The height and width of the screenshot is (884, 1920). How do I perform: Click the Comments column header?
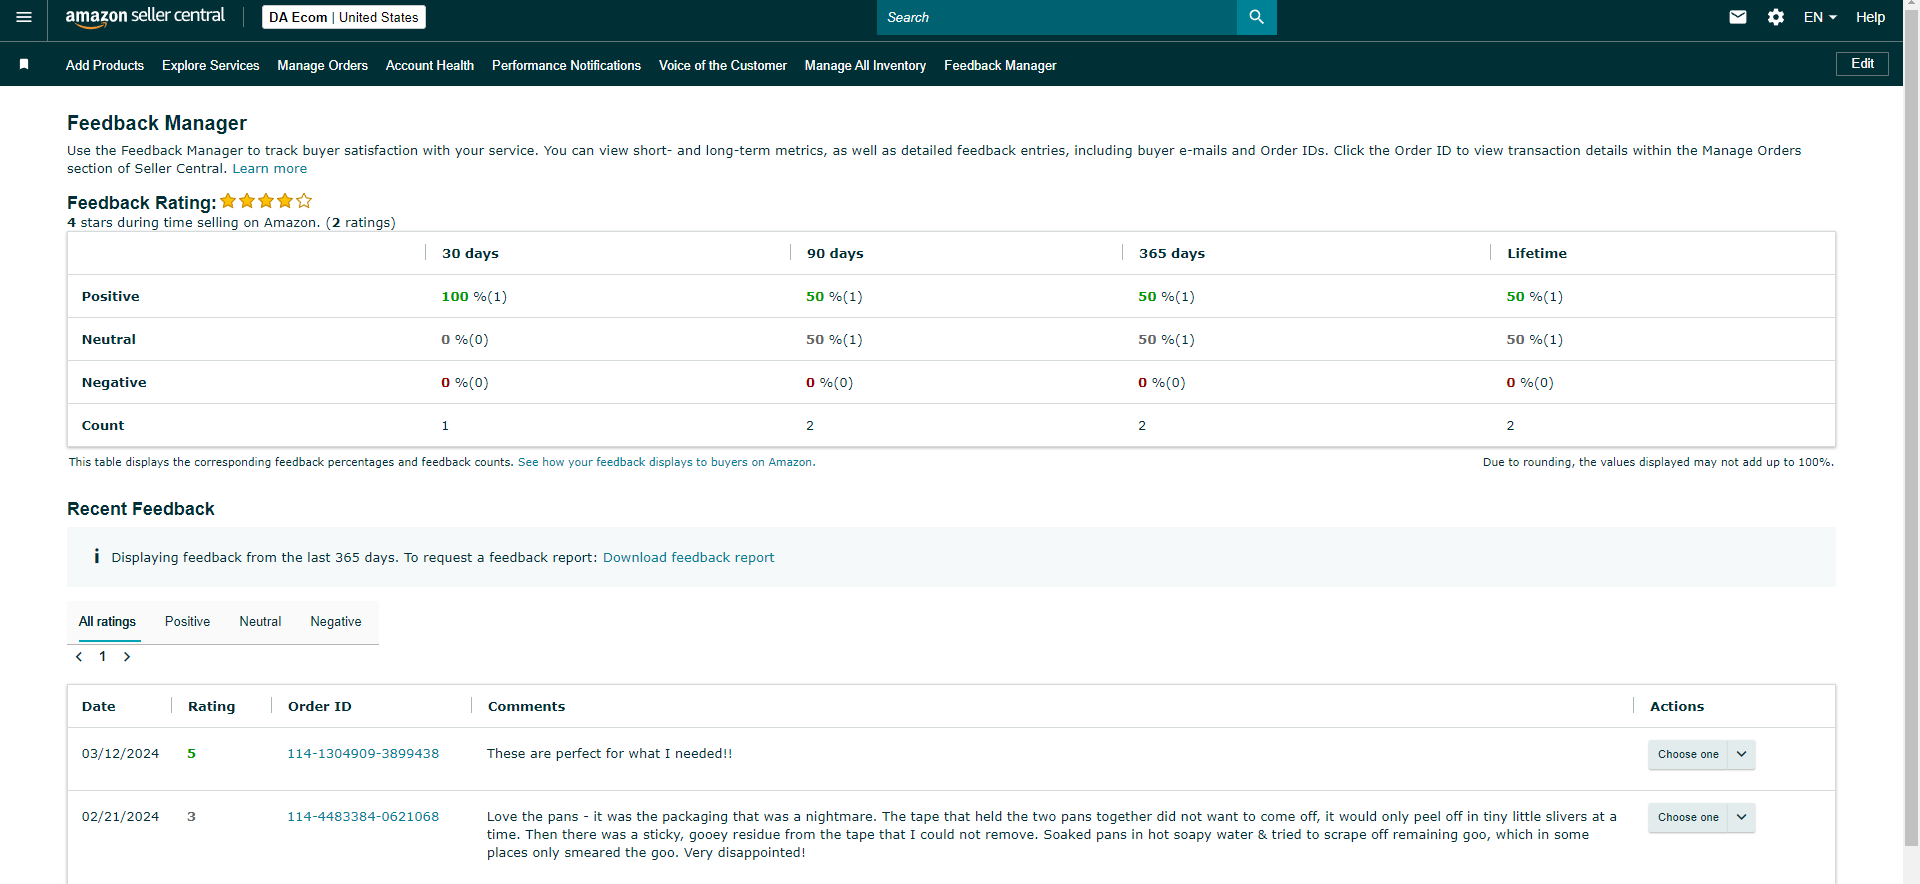(x=526, y=706)
